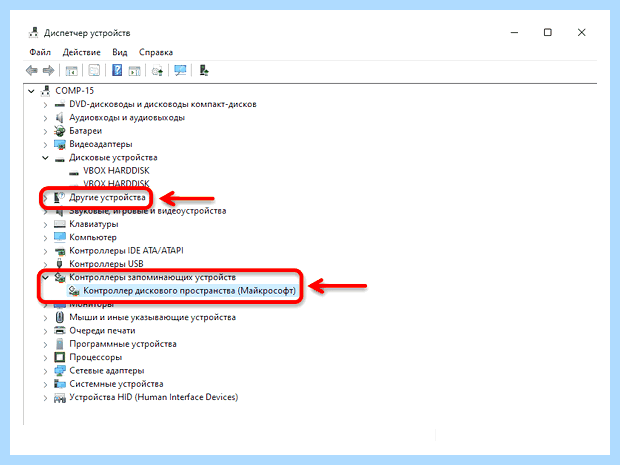Click the Device Manager title bar icon
The width and height of the screenshot is (620, 465).
(x=33, y=32)
